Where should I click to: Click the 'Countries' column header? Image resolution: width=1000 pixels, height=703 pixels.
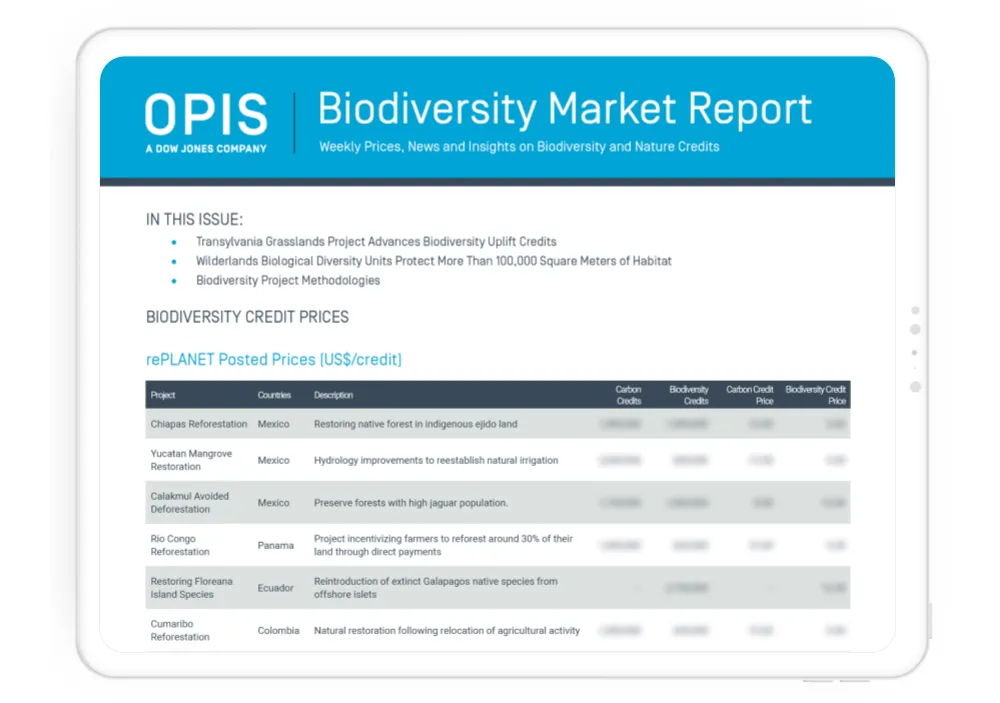pyautogui.click(x=274, y=396)
